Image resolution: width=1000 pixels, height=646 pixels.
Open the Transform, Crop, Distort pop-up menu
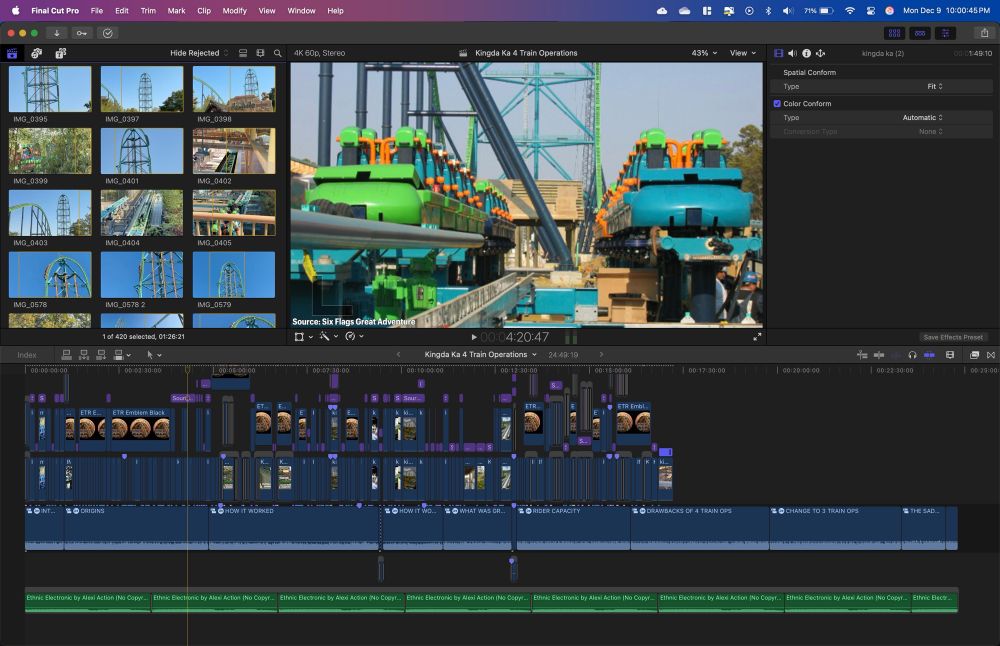coord(304,337)
